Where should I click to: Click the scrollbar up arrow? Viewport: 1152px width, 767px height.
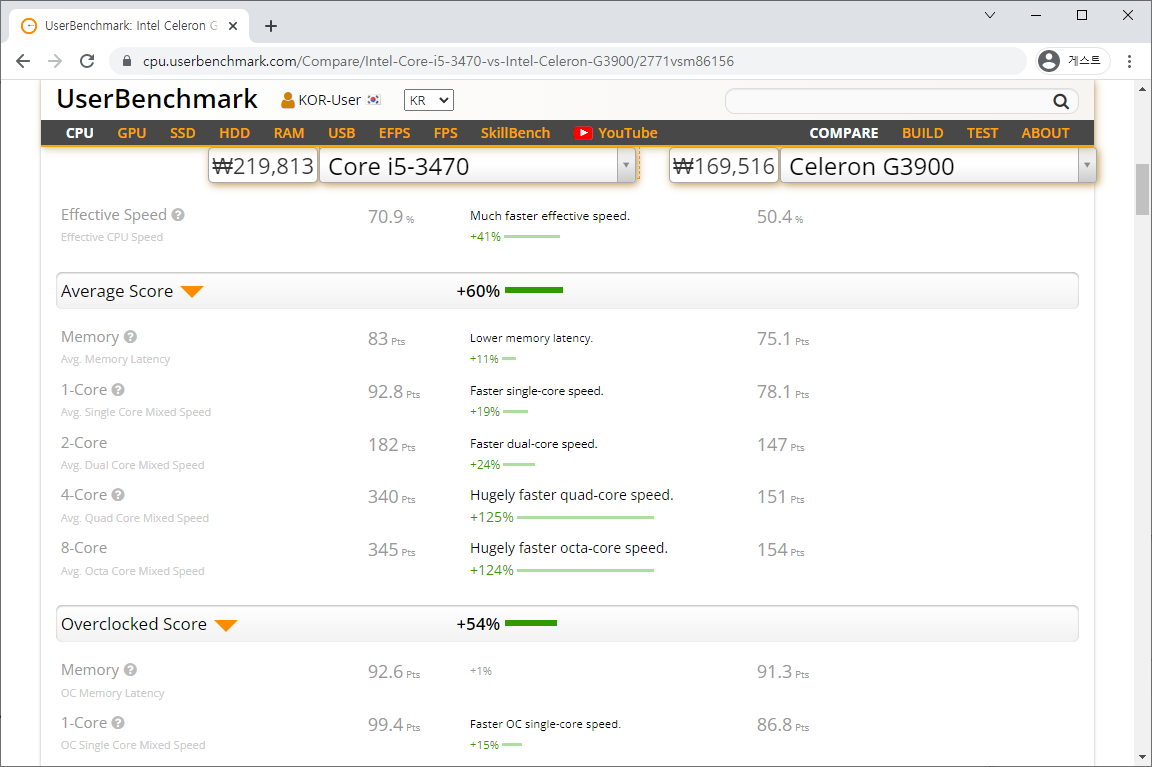click(x=1142, y=89)
